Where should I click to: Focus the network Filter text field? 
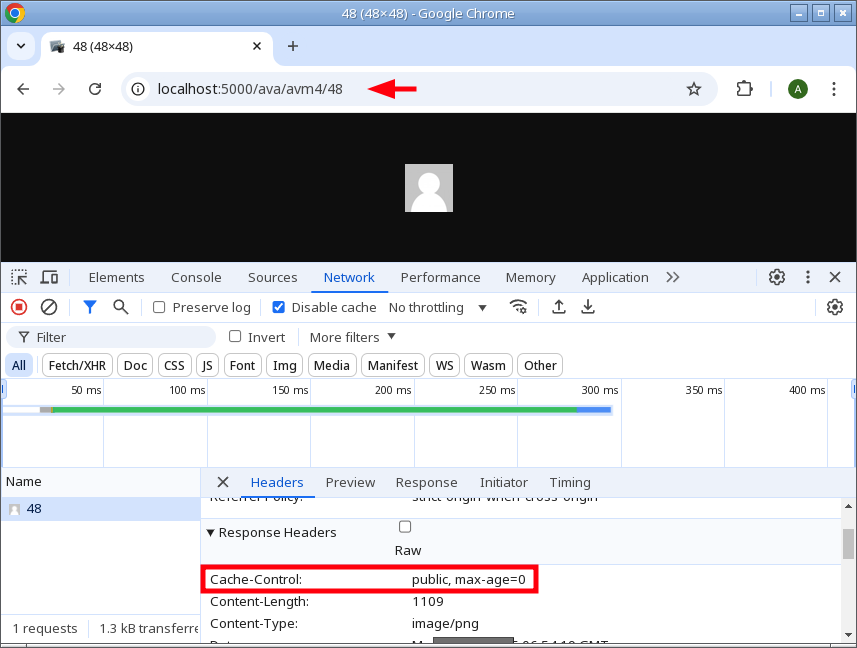tap(111, 337)
